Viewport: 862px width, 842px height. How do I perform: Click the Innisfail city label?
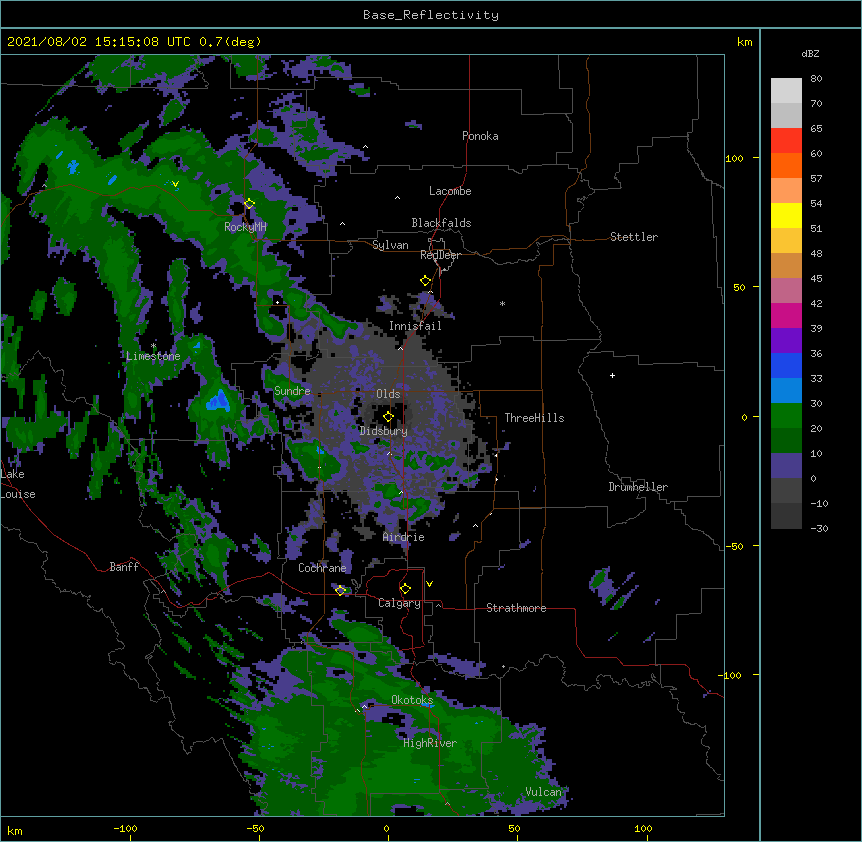pyautogui.click(x=415, y=326)
